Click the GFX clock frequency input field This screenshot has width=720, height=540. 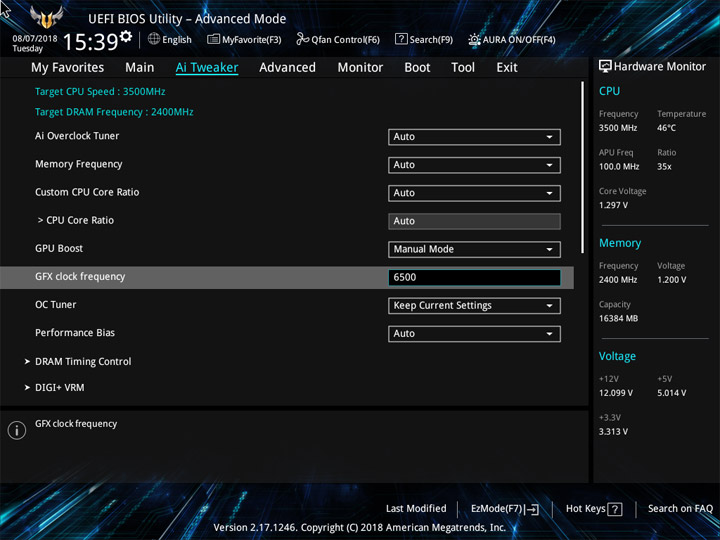pyautogui.click(x=474, y=277)
